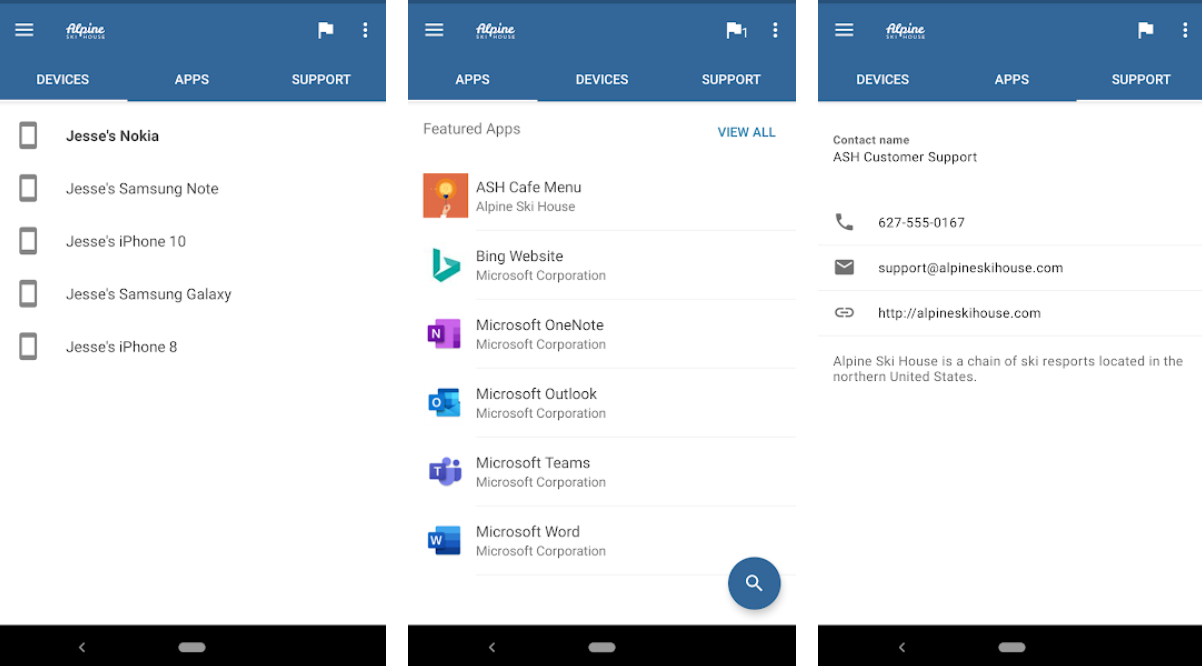The height and width of the screenshot is (666, 1202).
Task: Tap Microsoft Teams app icon
Action: (445, 472)
